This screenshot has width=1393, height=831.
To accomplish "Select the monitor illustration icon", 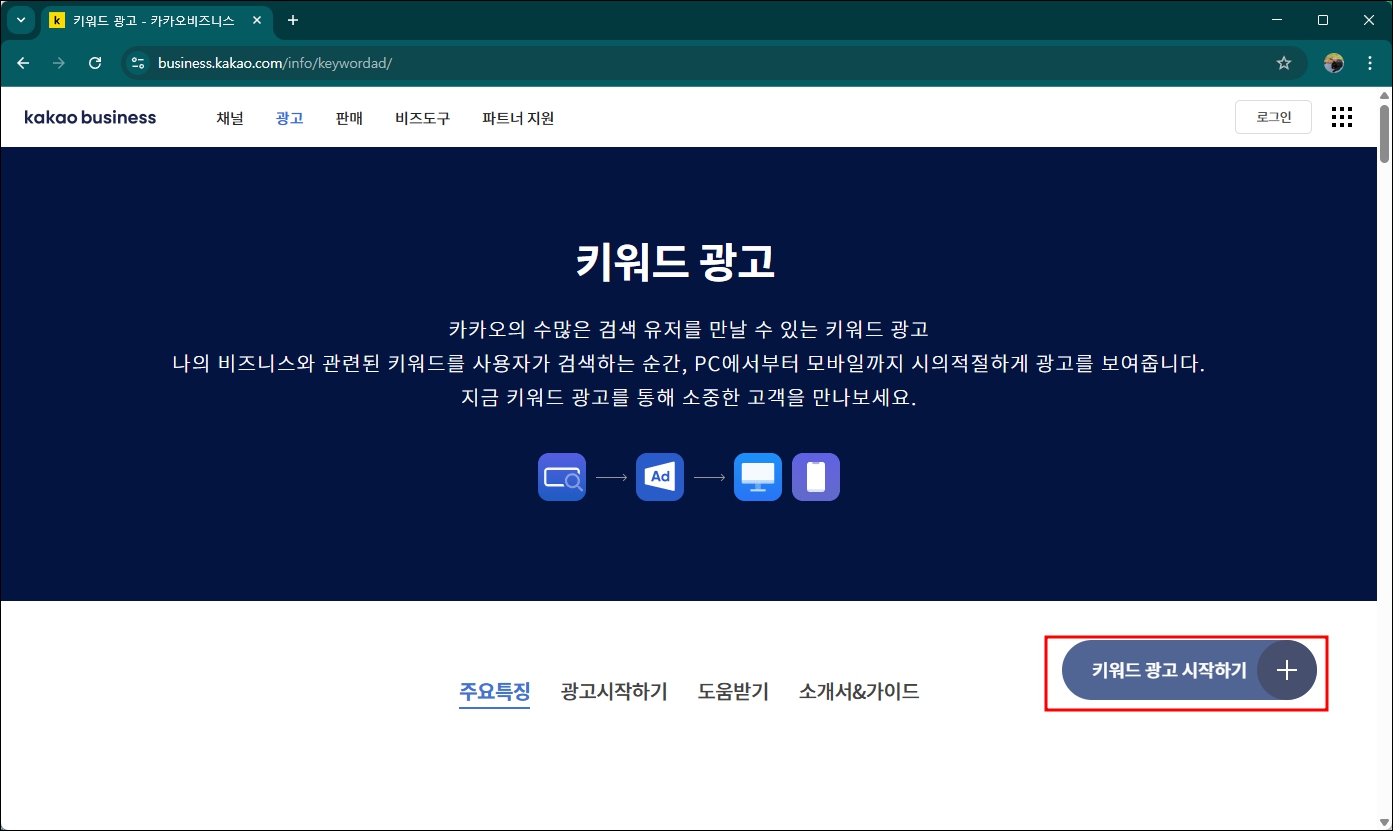I will tap(757, 476).
